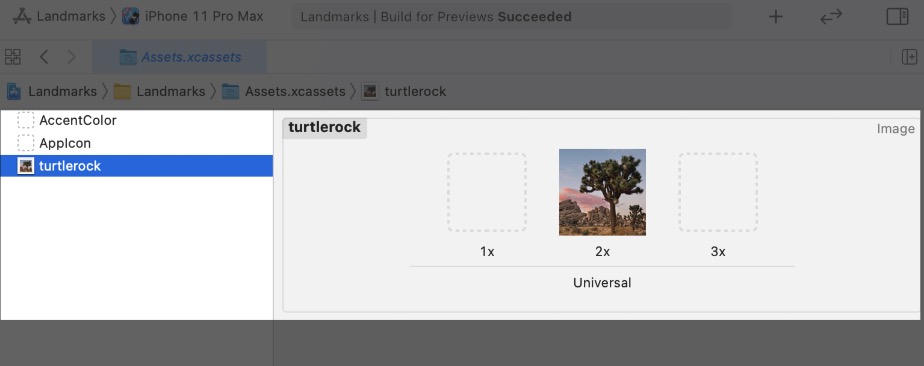The image size is (924, 366).
Task: Click the empty 1x image well
Action: [x=487, y=192]
